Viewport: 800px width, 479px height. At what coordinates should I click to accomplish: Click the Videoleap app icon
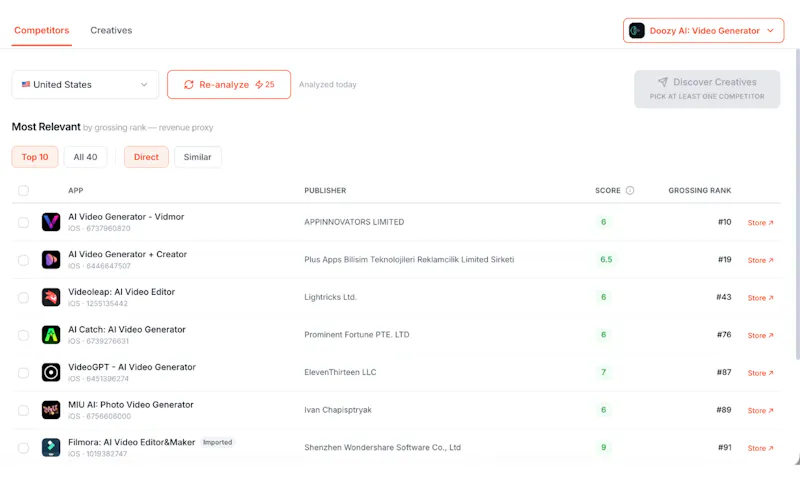click(51, 297)
